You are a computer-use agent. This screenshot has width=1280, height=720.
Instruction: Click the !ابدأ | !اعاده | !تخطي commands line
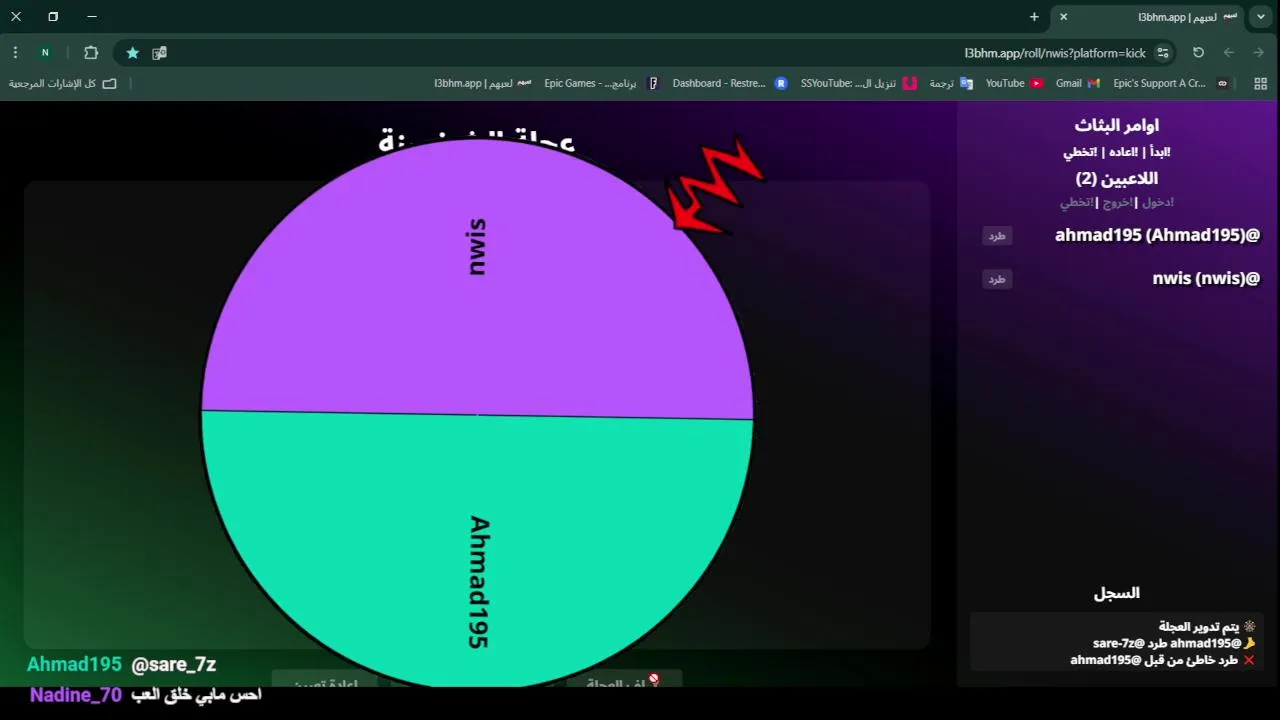tap(1116, 152)
